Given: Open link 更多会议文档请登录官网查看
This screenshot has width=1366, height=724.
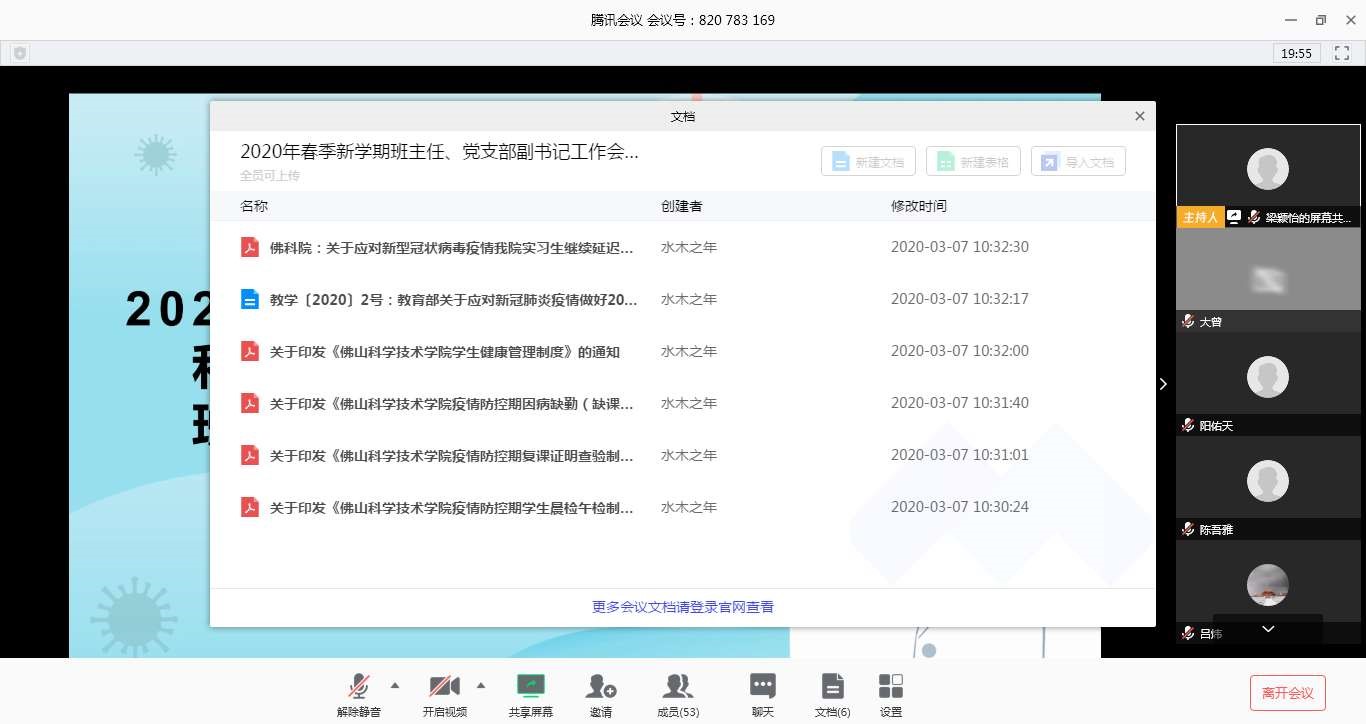Looking at the screenshot, I should point(683,607).
